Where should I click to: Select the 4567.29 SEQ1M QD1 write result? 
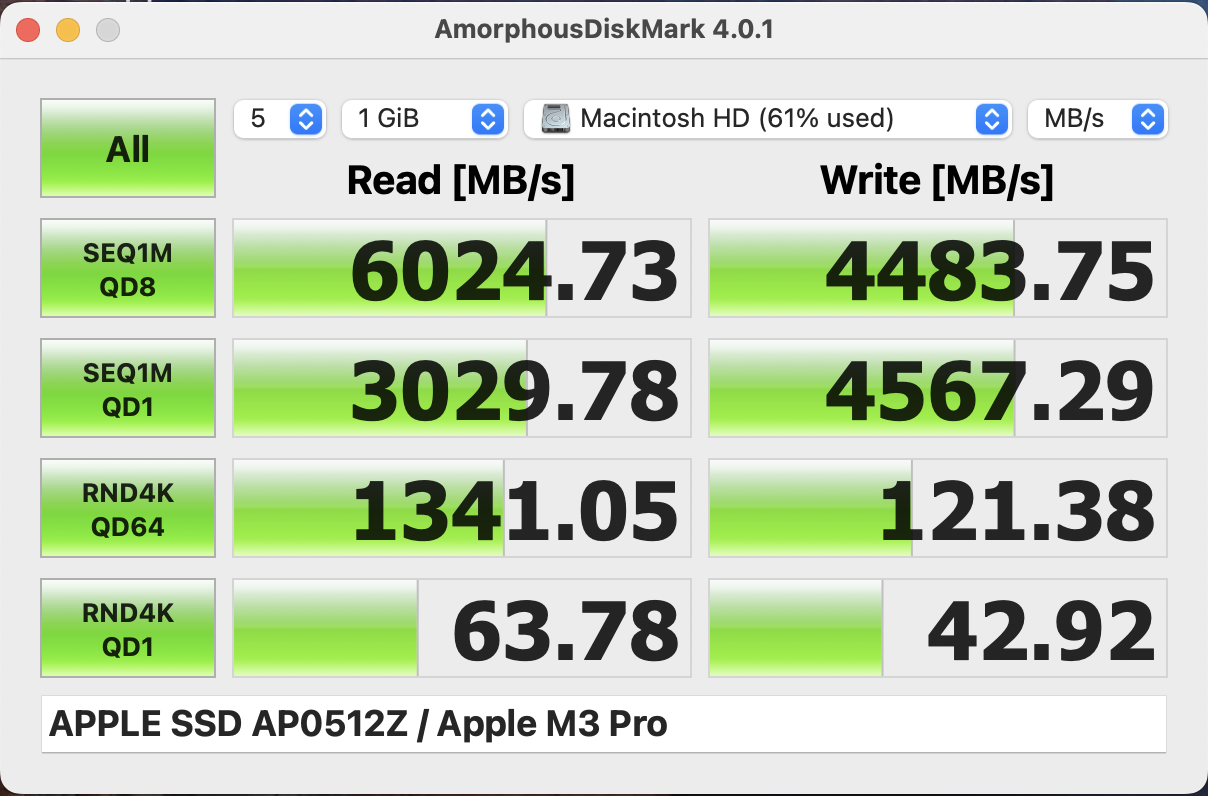point(938,388)
